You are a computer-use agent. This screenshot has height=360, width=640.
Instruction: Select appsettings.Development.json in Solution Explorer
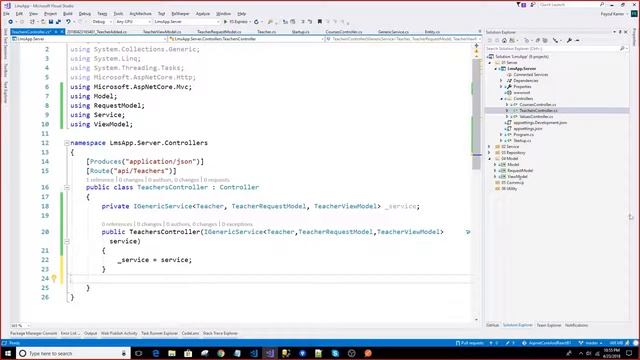click(x=540, y=123)
